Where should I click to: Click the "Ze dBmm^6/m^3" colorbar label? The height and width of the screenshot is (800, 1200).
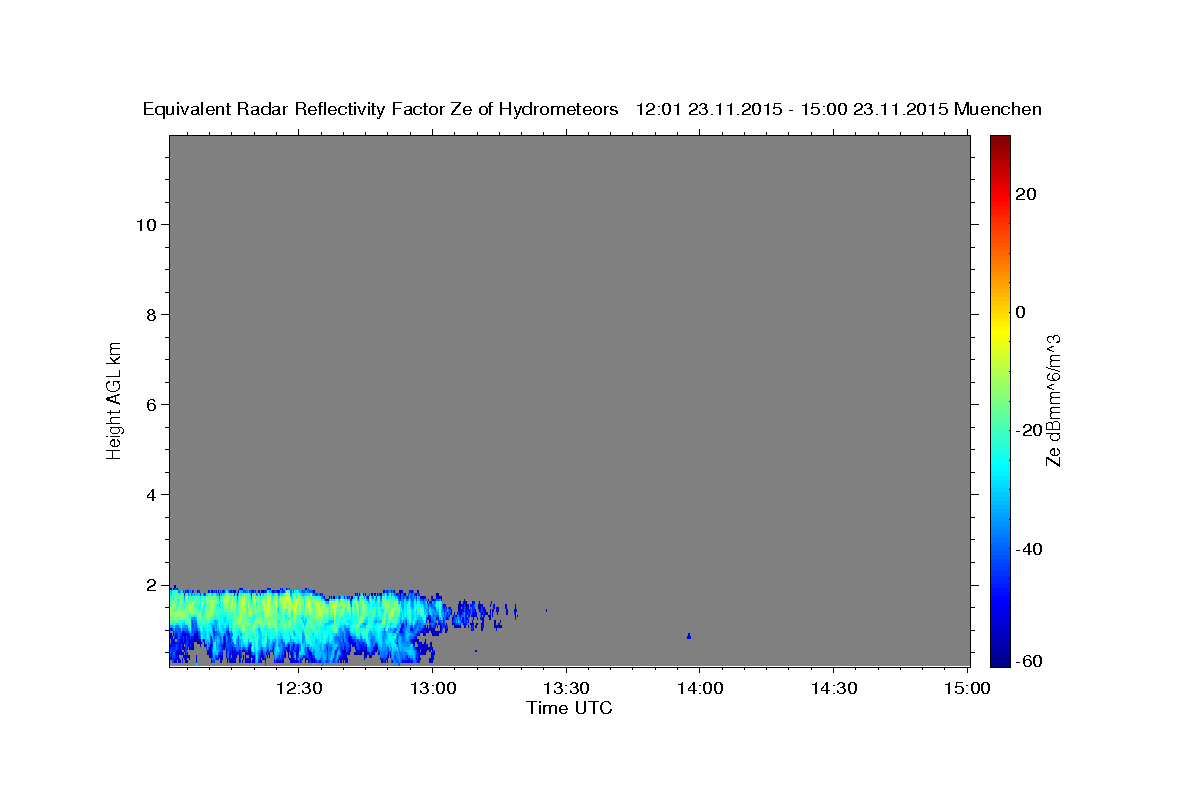click(1053, 400)
